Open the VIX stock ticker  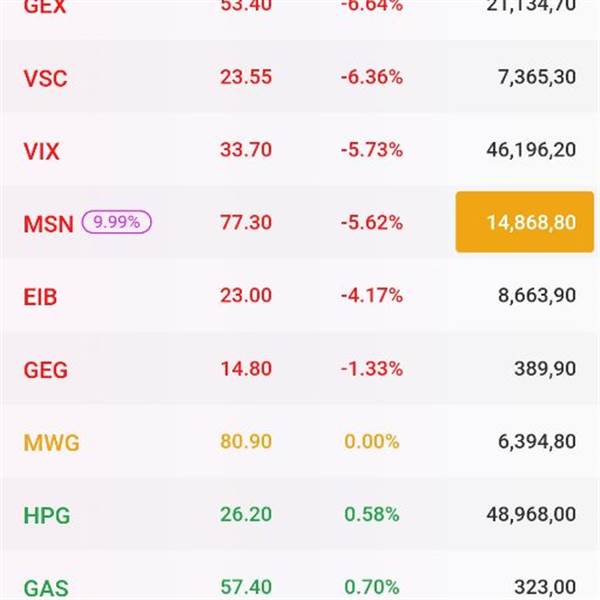pyautogui.click(x=41, y=151)
